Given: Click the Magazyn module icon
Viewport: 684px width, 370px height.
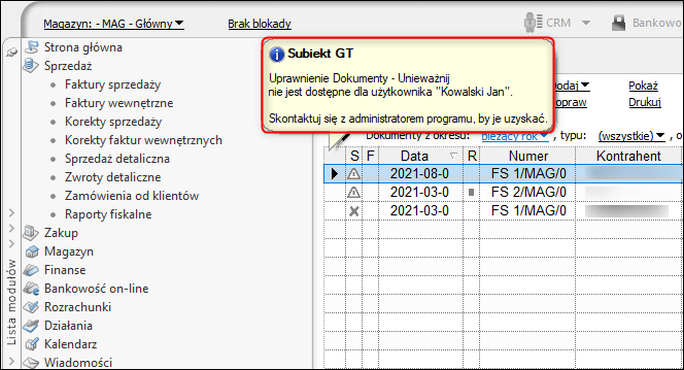Looking at the screenshot, I should point(31,252).
